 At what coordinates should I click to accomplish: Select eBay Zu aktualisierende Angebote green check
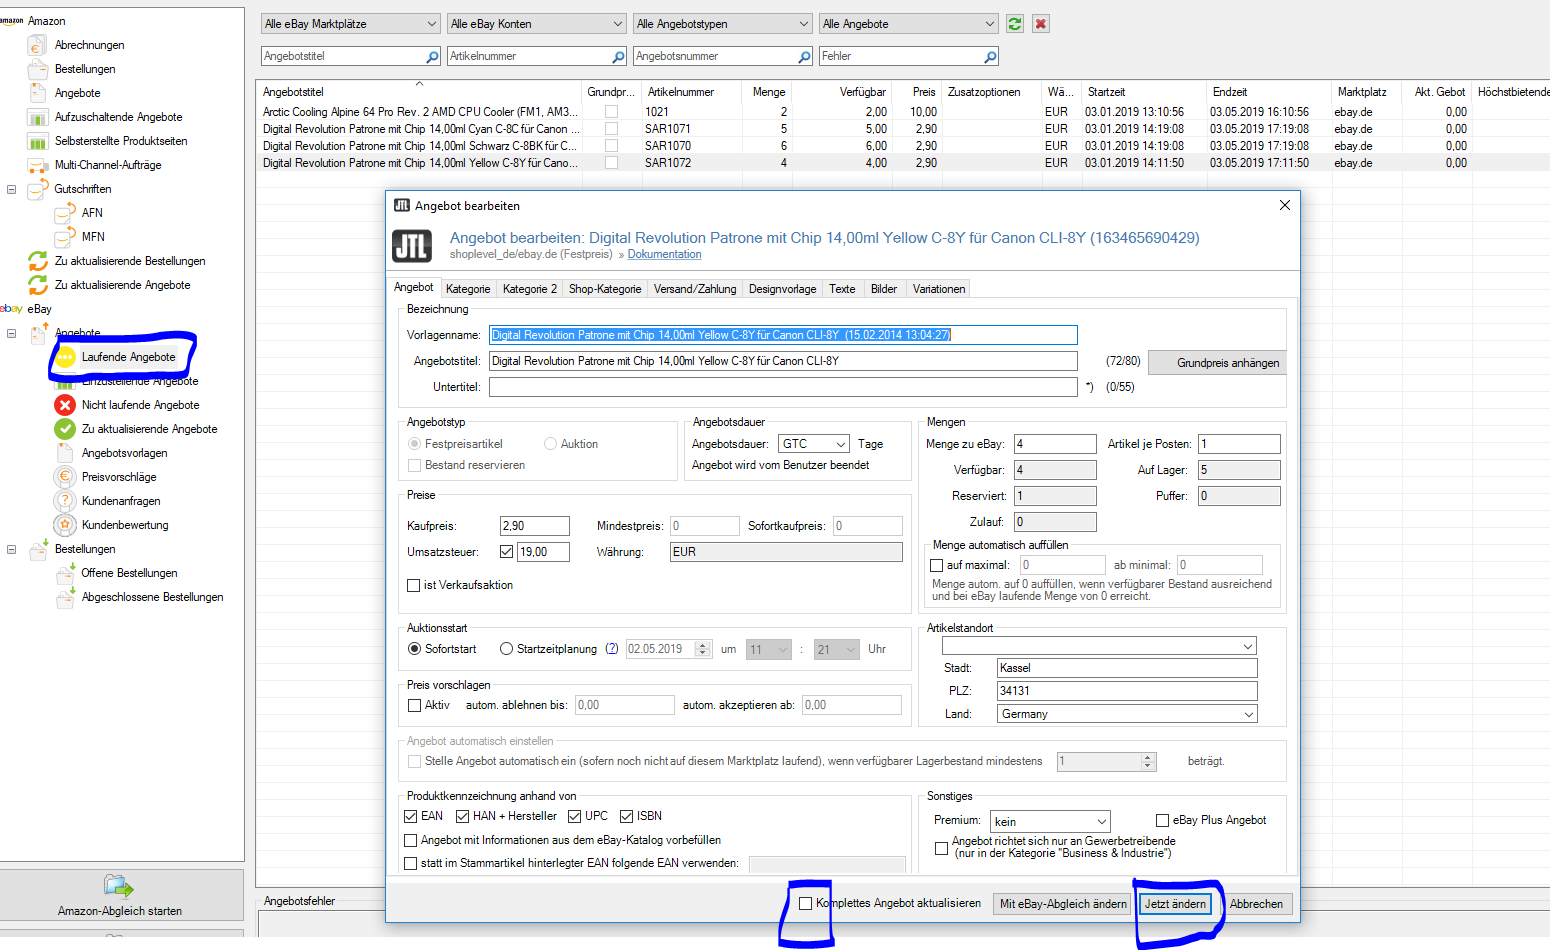pos(65,429)
